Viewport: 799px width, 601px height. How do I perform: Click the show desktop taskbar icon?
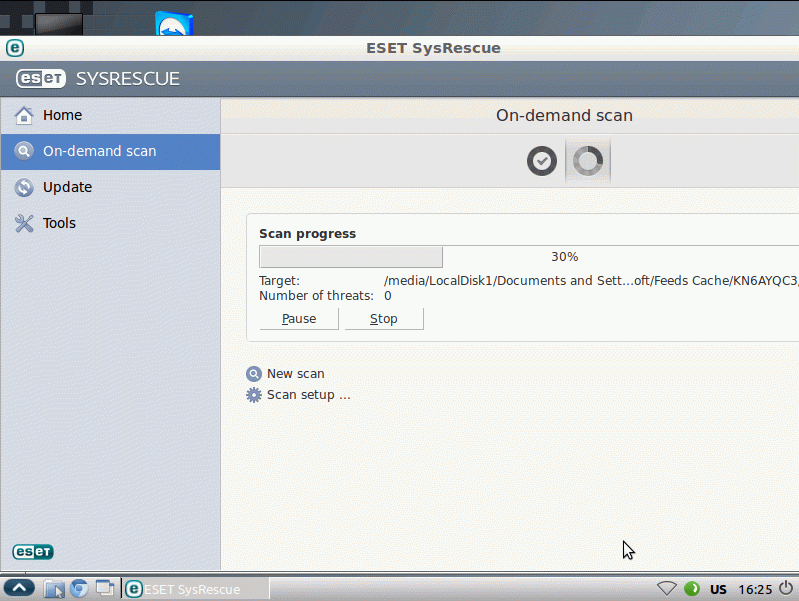pos(105,588)
